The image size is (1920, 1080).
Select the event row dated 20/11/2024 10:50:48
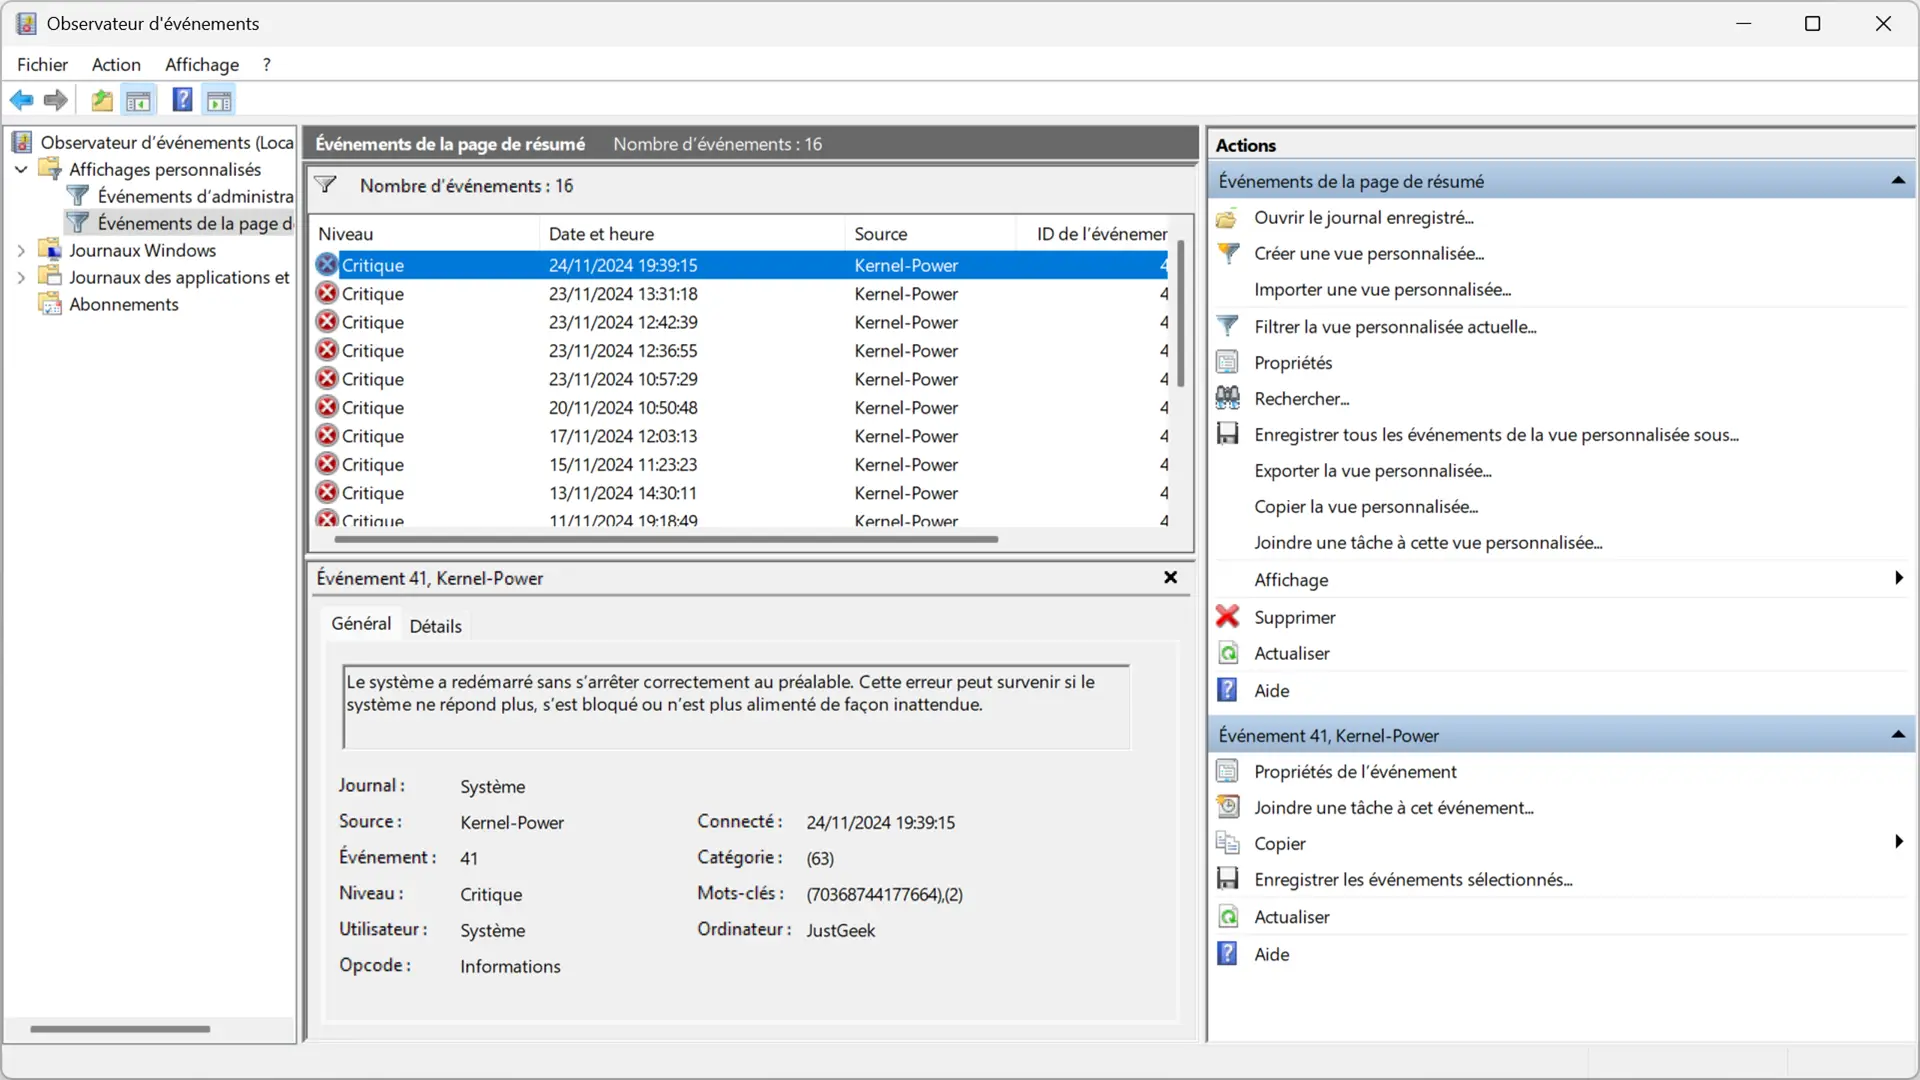point(741,408)
